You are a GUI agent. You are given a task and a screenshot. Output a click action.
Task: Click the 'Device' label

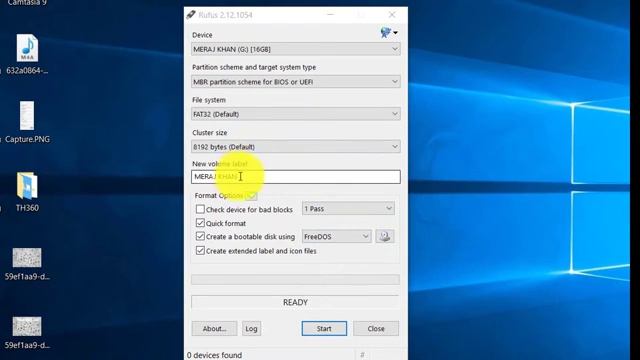point(202,35)
